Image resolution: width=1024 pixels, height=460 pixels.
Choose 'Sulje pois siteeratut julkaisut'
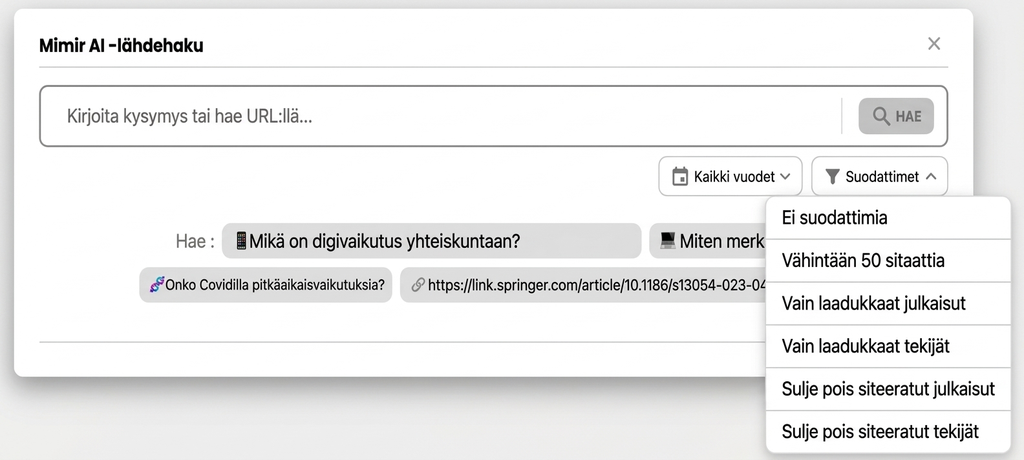(888, 389)
